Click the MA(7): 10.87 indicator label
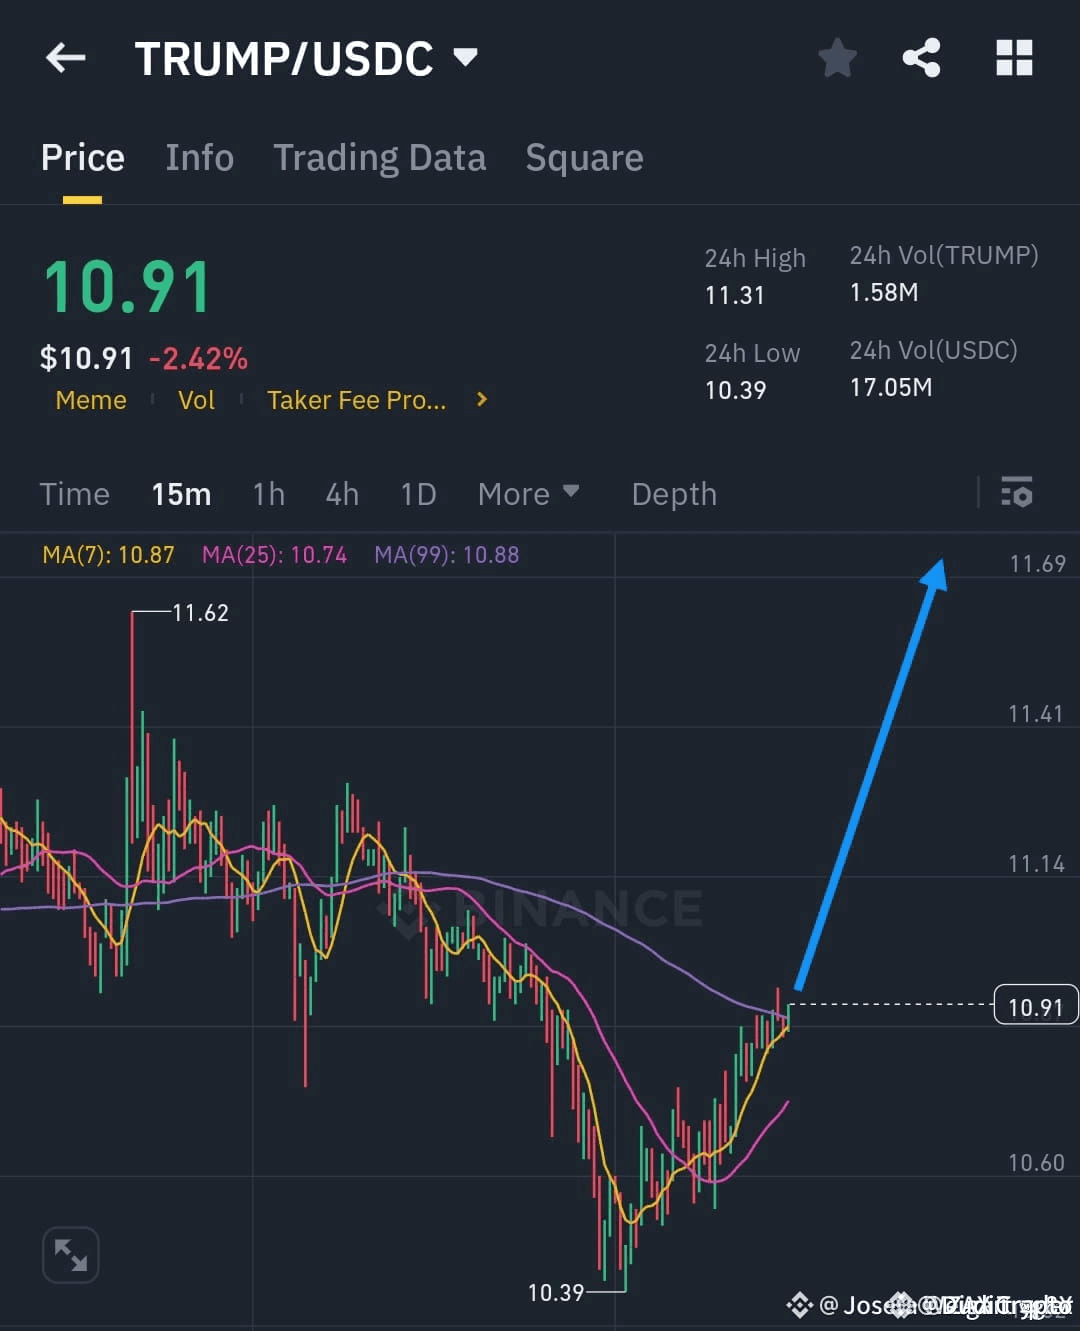1080x1331 pixels. (x=108, y=555)
